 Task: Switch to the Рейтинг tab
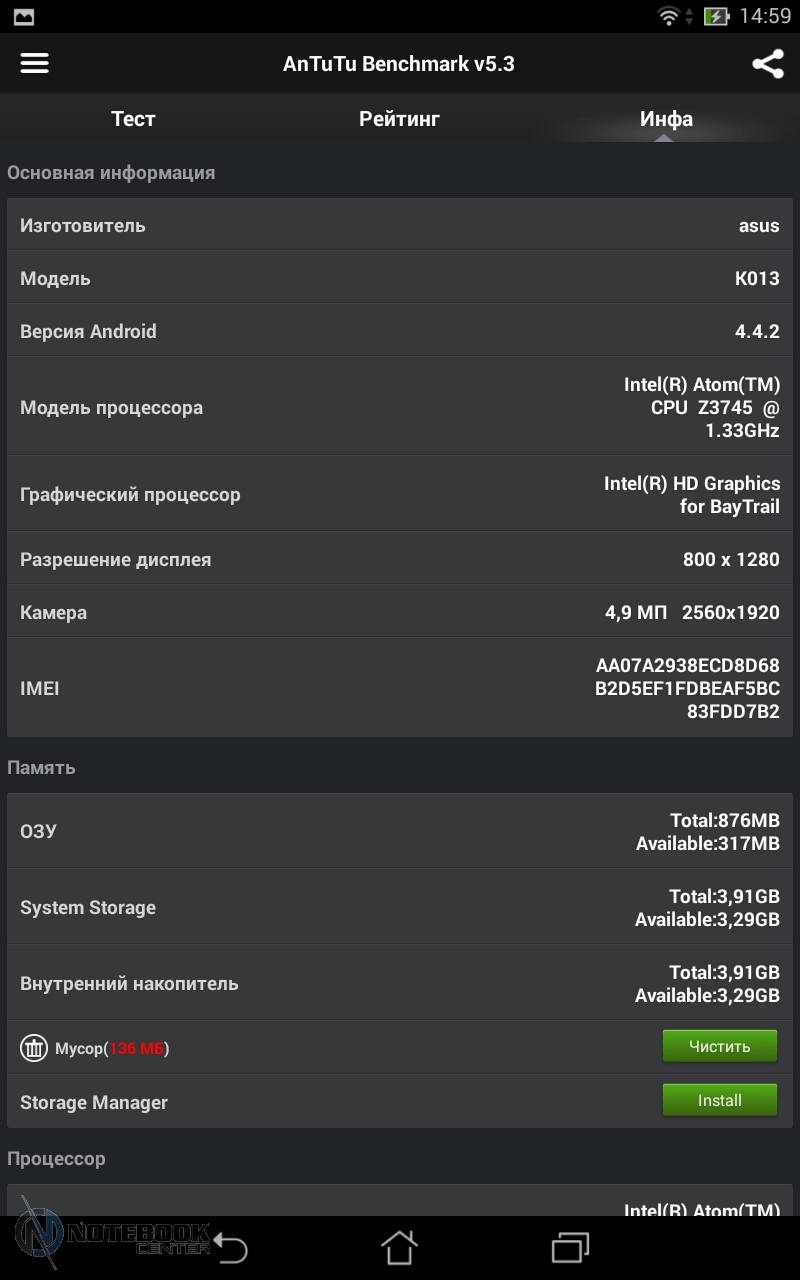pos(399,119)
